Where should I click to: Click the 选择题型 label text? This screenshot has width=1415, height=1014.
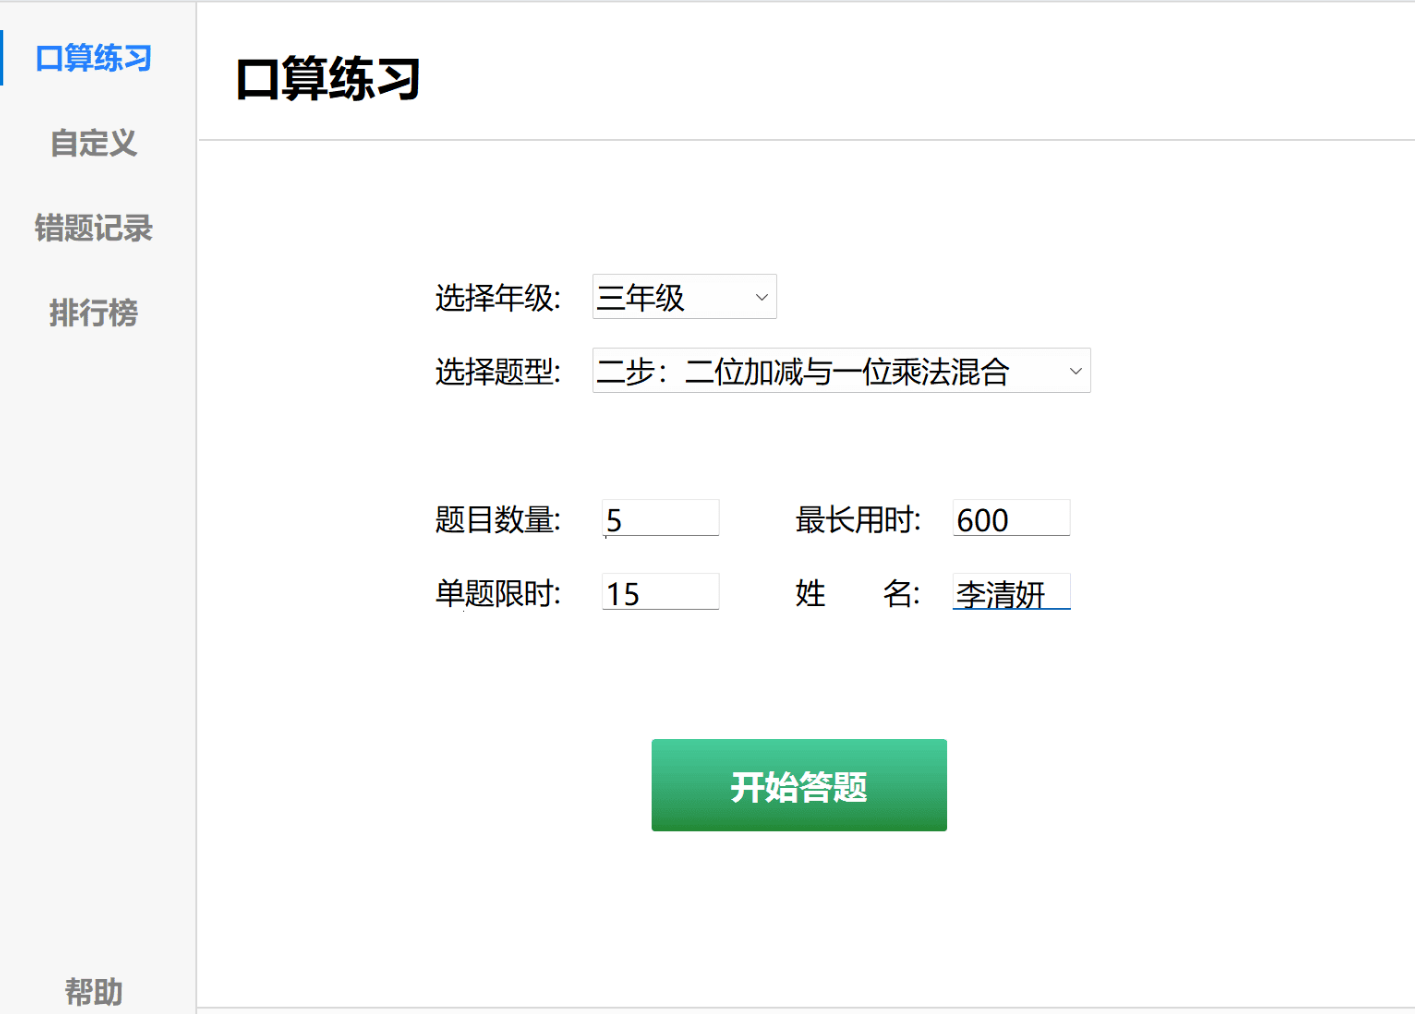497,372
